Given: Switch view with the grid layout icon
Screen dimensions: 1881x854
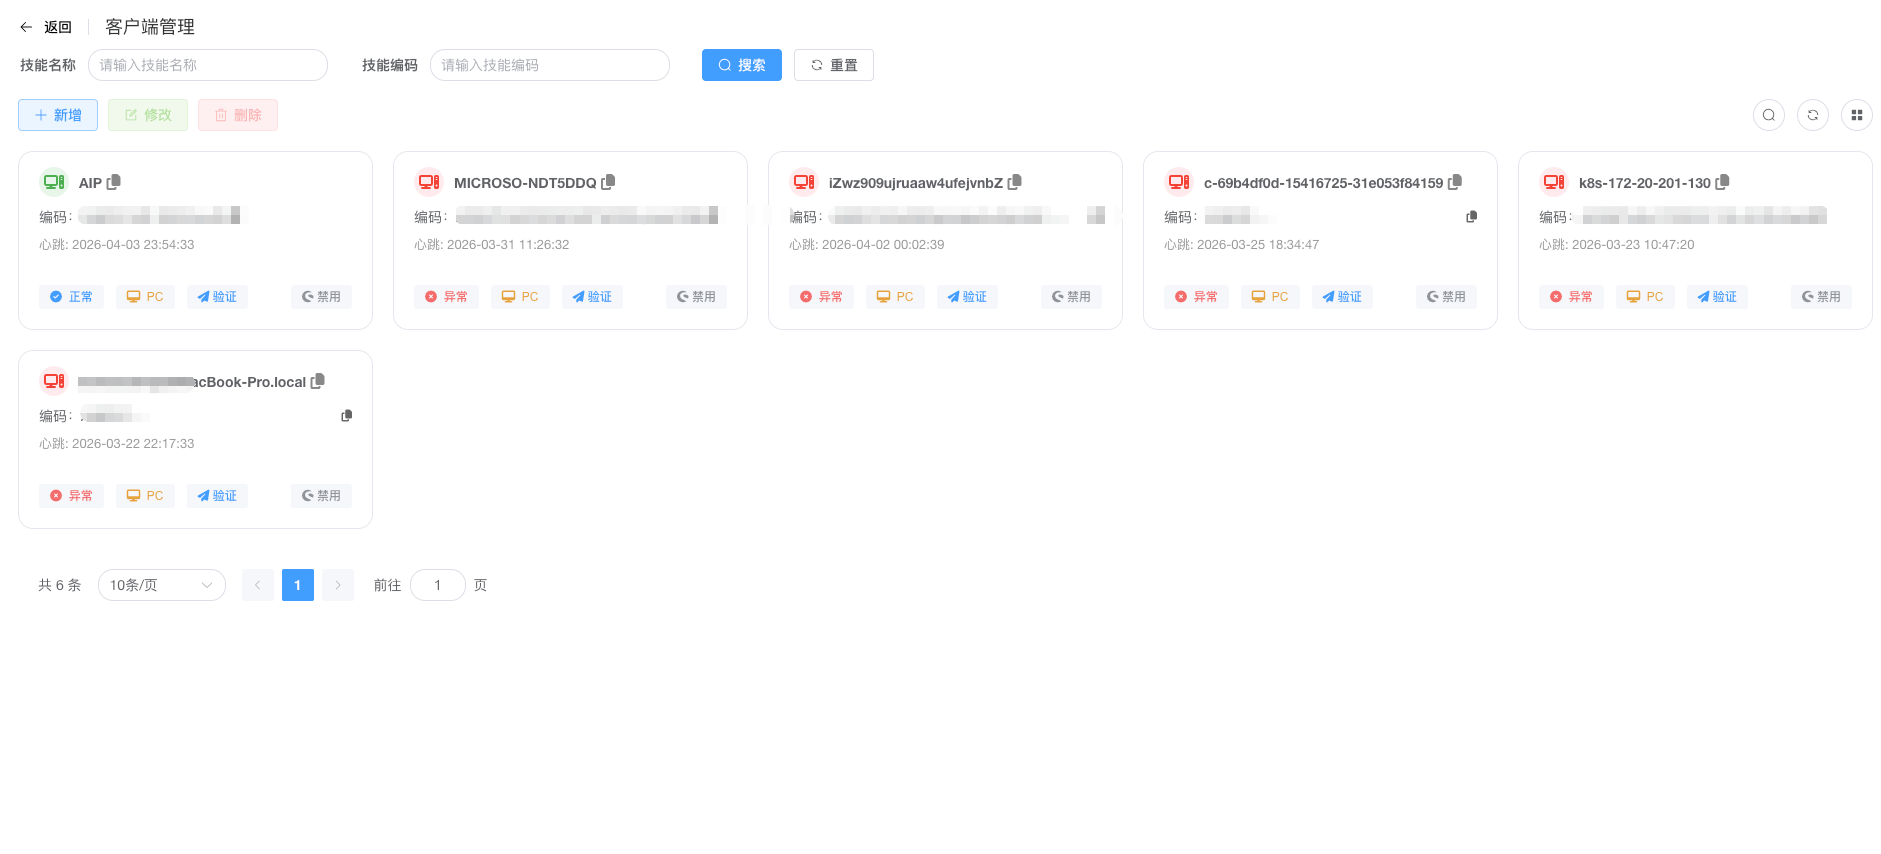Looking at the screenshot, I should (x=1856, y=115).
